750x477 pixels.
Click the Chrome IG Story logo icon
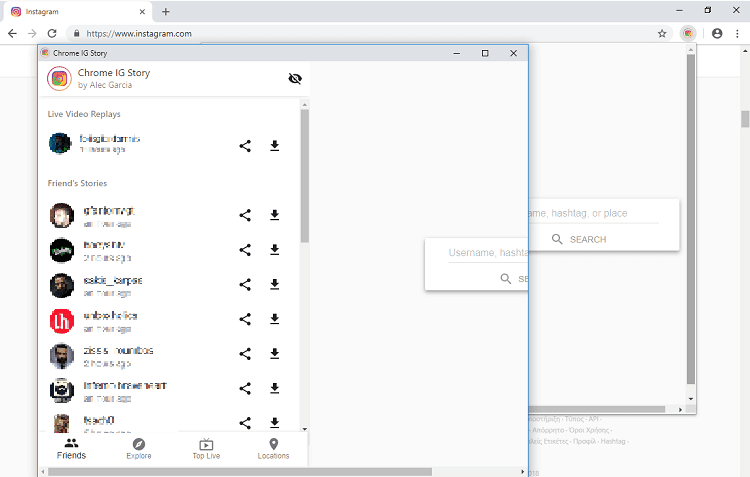point(59,78)
